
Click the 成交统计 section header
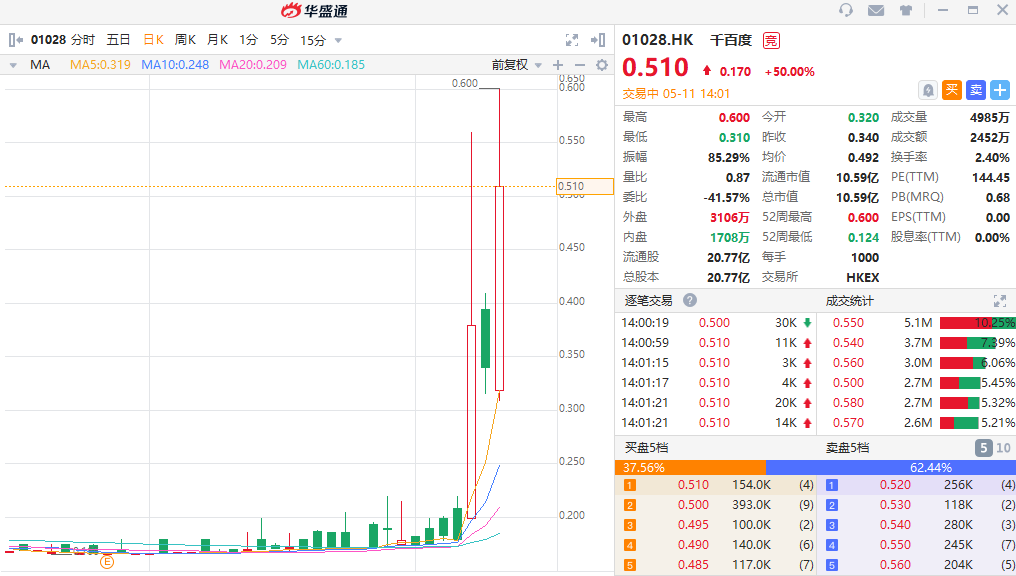849,301
